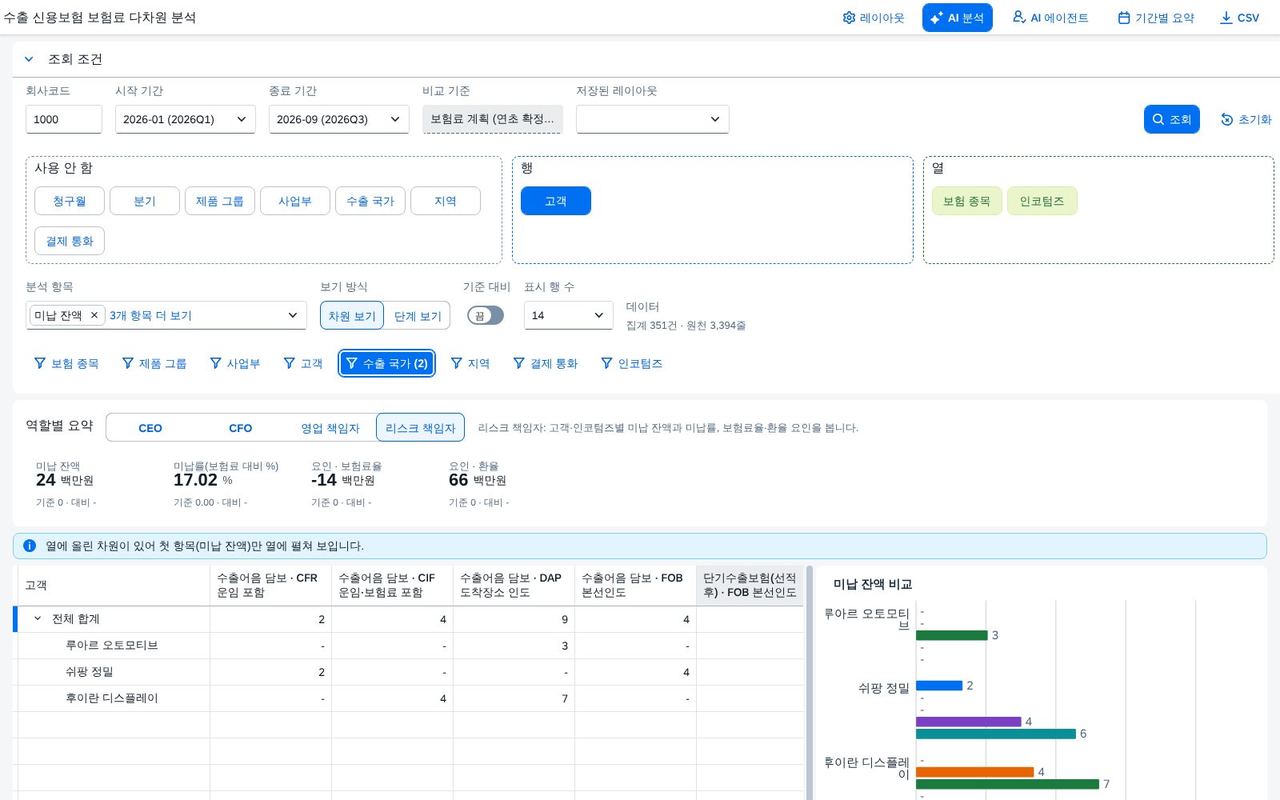Screen dimensions: 1280x800
Task: Launch AI 분석 sparkle button
Action: pos(957,18)
